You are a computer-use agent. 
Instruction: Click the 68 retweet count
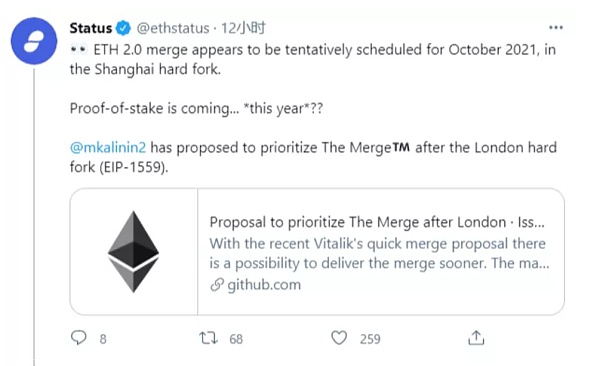(236, 339)
